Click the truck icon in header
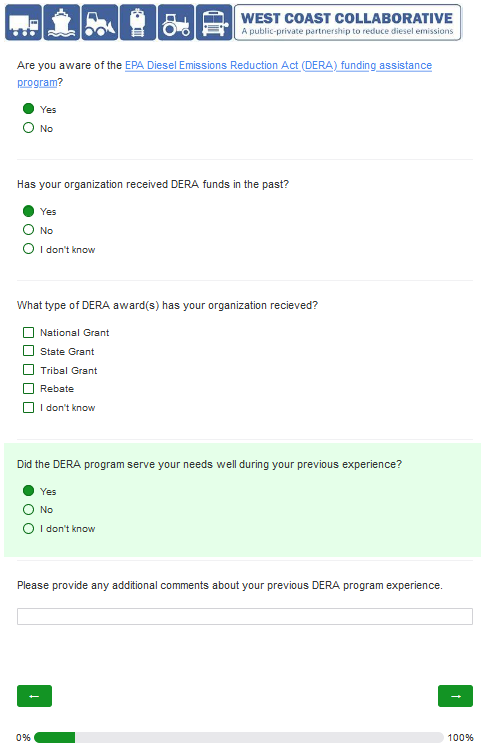The height and width of the screenshot is (750, 481). click(23, 22)
